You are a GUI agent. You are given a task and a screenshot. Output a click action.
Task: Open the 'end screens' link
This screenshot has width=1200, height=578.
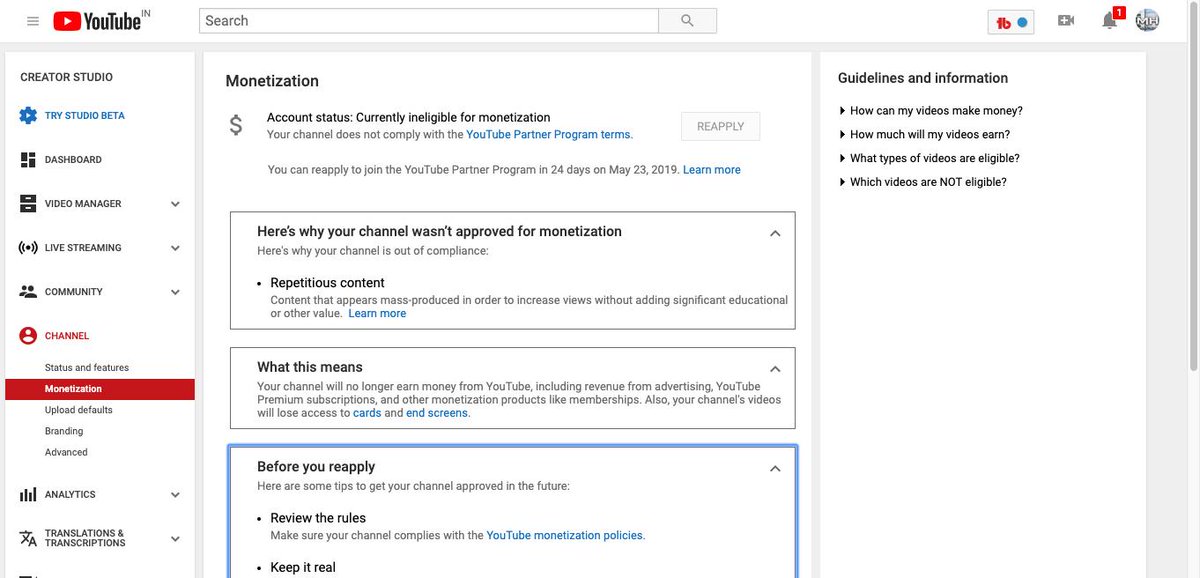click(438, 413)
